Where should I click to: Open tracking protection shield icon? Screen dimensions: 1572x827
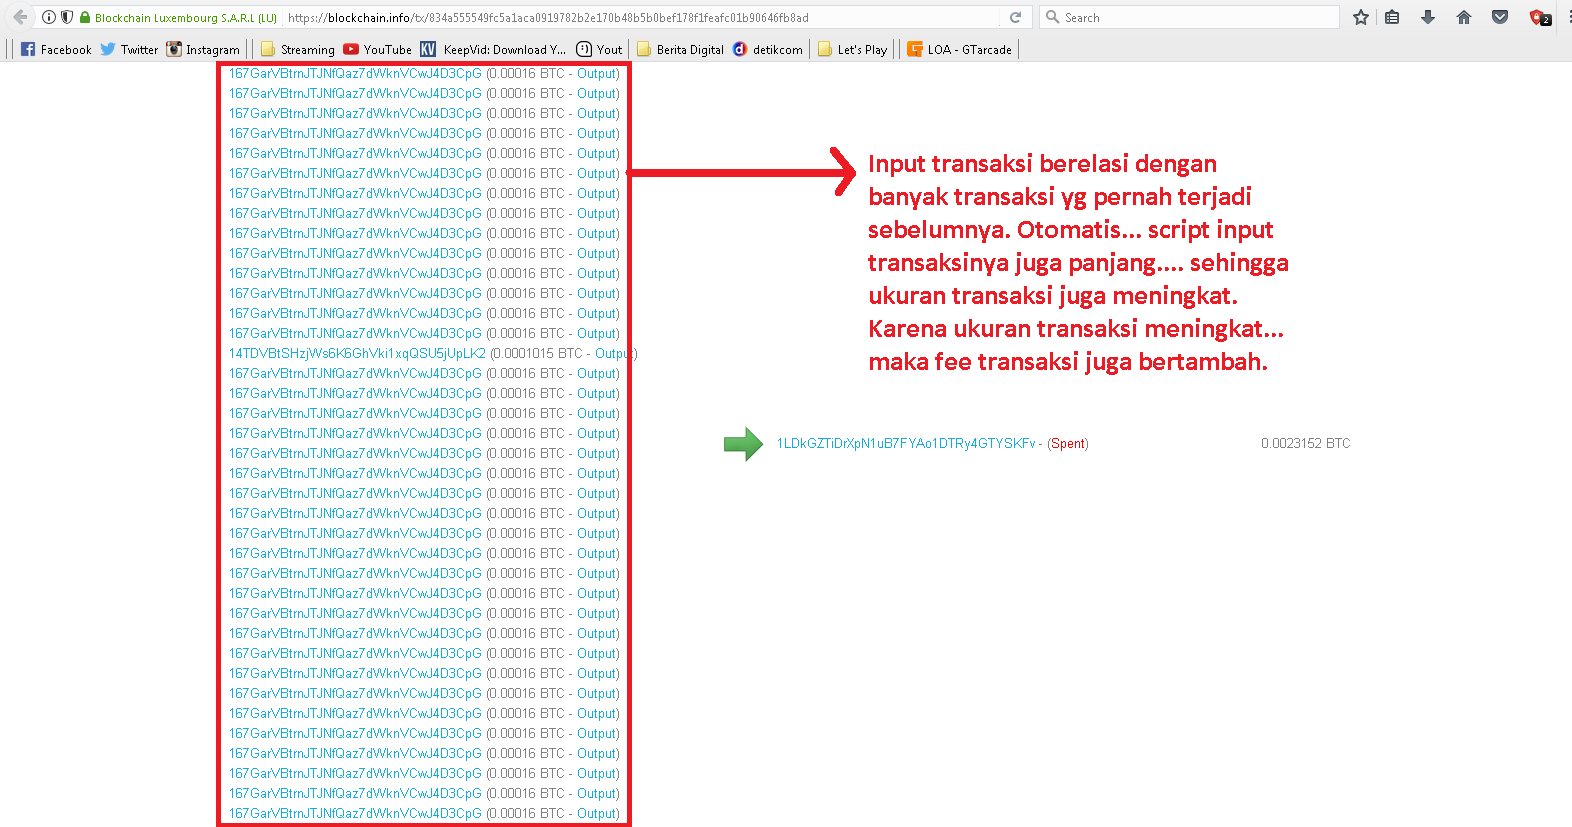[67, 17]
